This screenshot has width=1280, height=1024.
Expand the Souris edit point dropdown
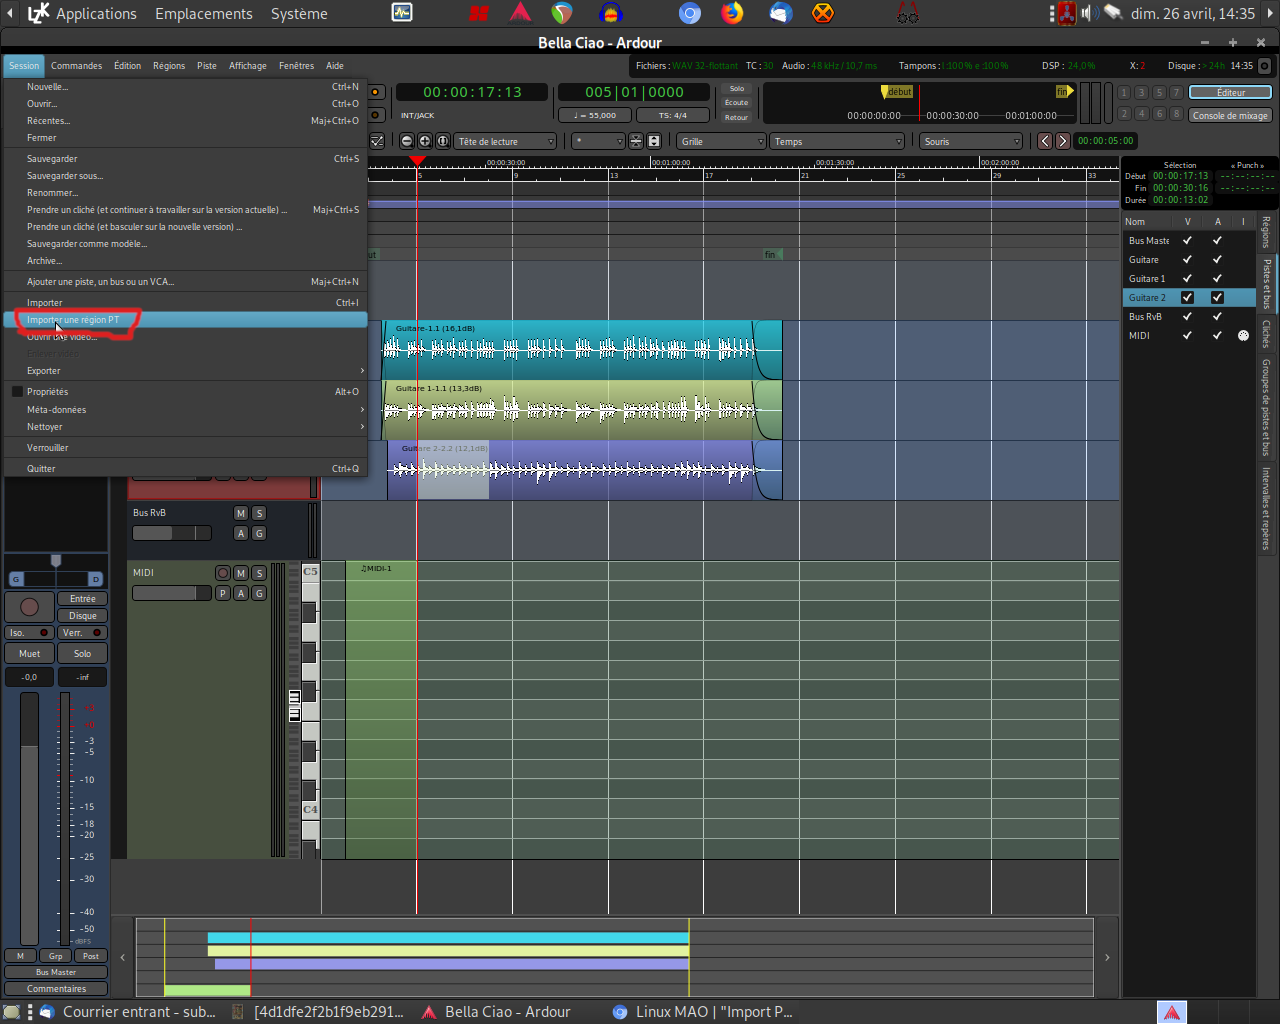pyautogui.click(x=971, y=141)
